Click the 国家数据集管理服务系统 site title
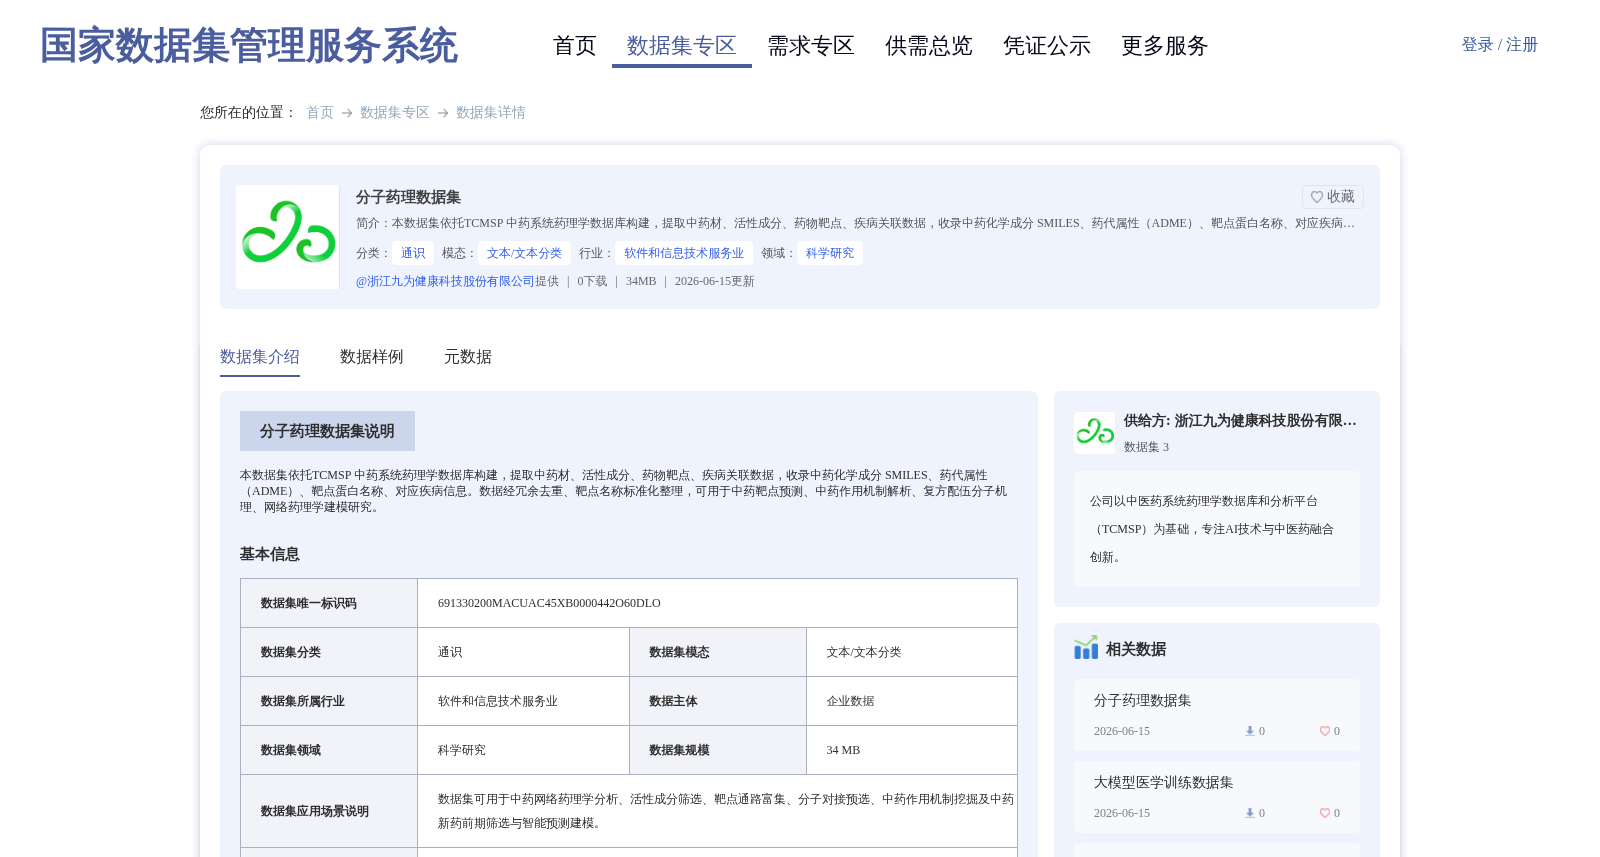 coord(249,46)
